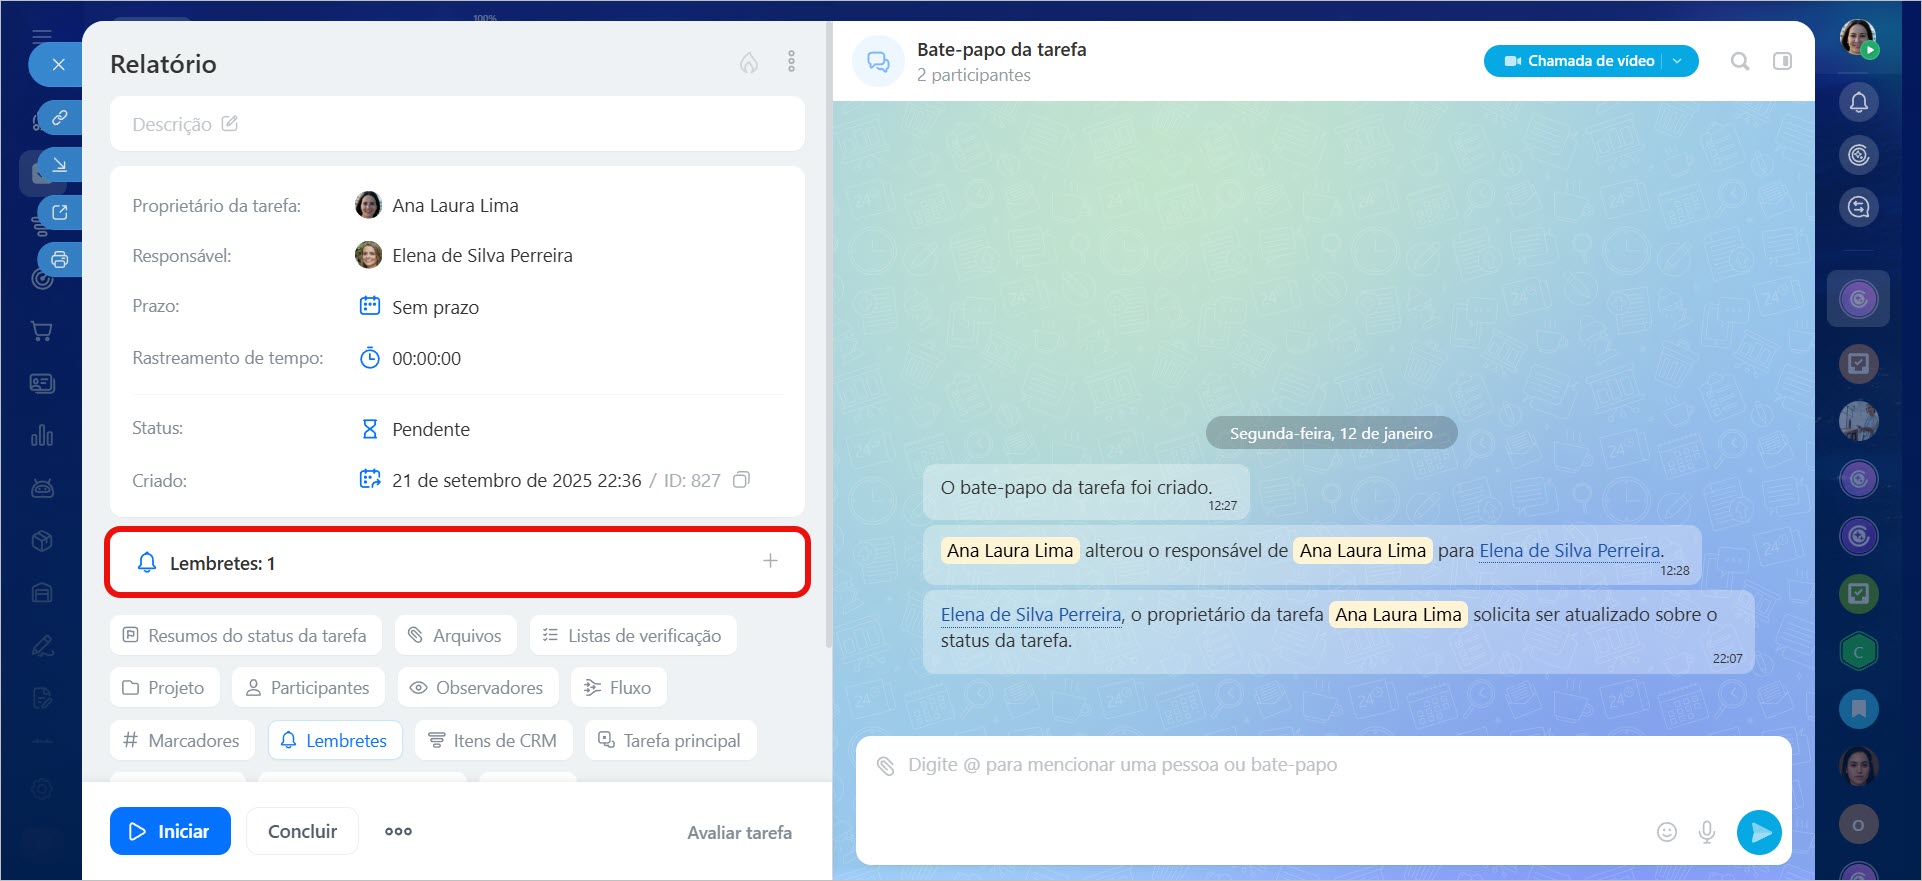Toggle the chat sidebar panel icon
This screenshot has width=1922, height=881.
pyautogui.click(x=1782, y=62)
